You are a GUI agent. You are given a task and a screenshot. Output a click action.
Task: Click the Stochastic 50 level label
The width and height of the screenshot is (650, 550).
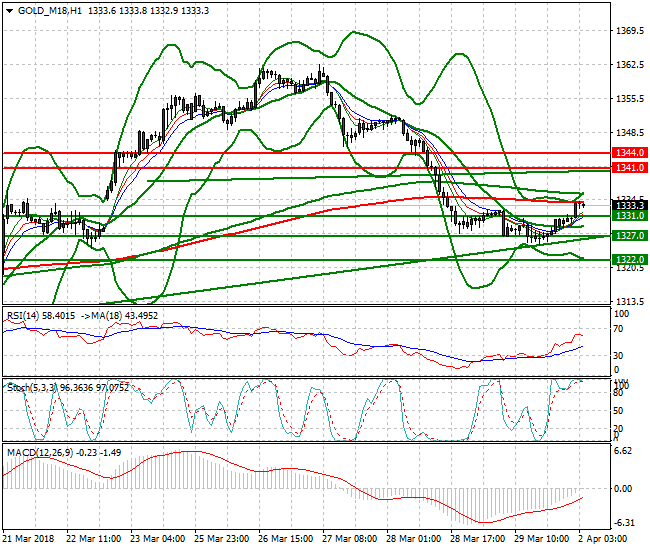(x=618, y=410)
